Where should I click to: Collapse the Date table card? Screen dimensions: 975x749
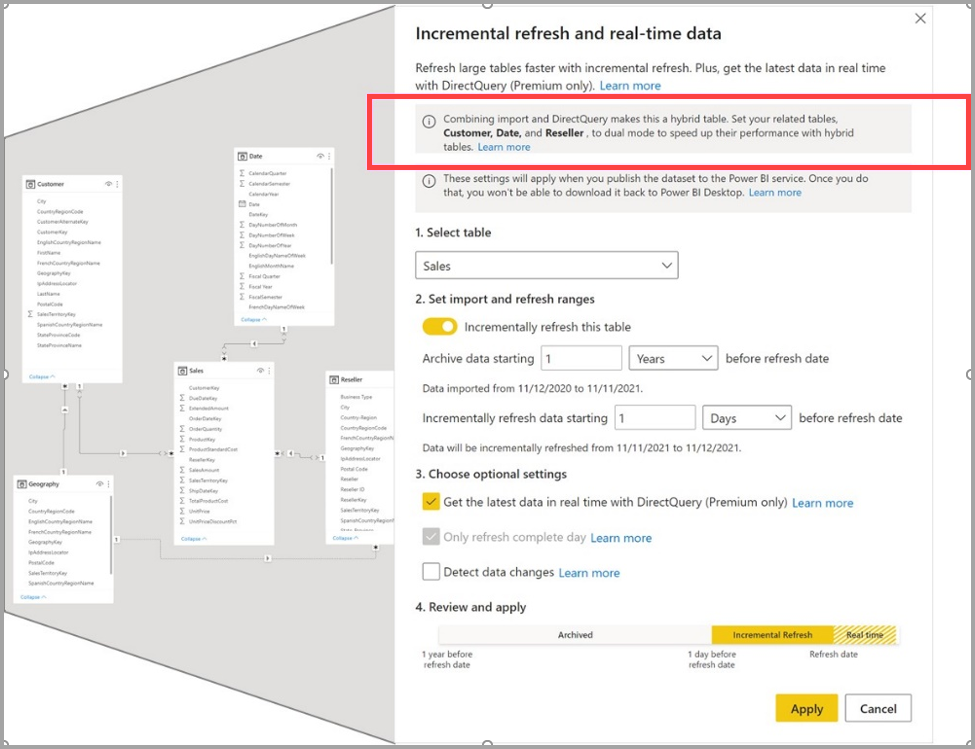[x=254, y=319]
